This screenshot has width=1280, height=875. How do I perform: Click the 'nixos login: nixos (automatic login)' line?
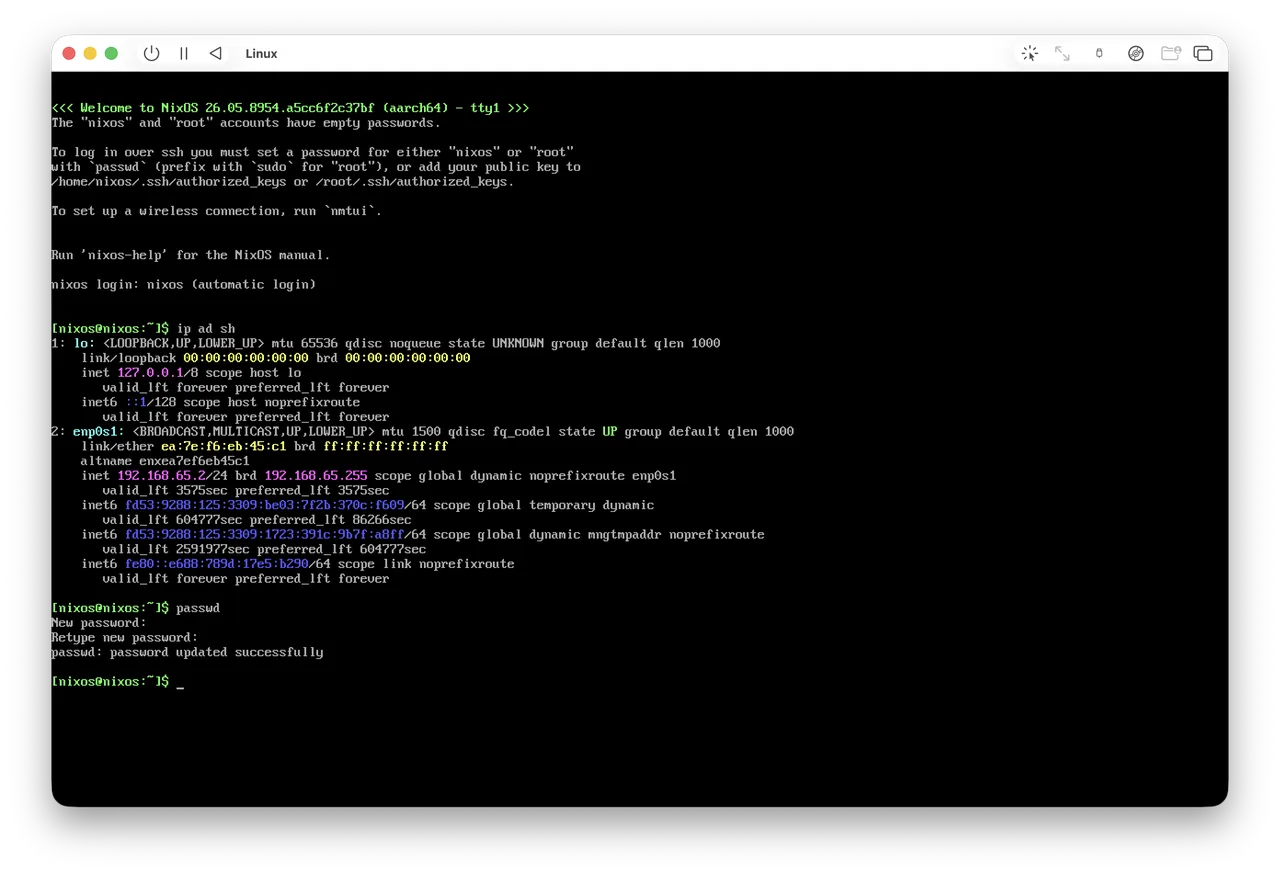[183, 284]
